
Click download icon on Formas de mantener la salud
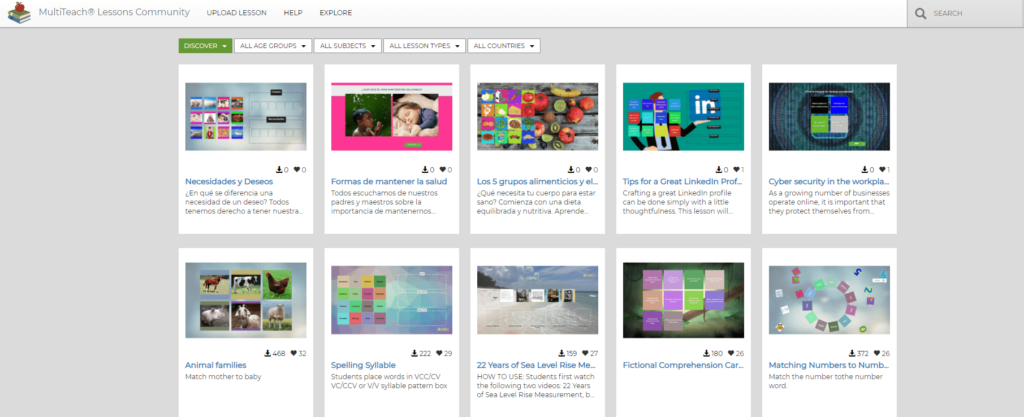[x=425, y=170]
